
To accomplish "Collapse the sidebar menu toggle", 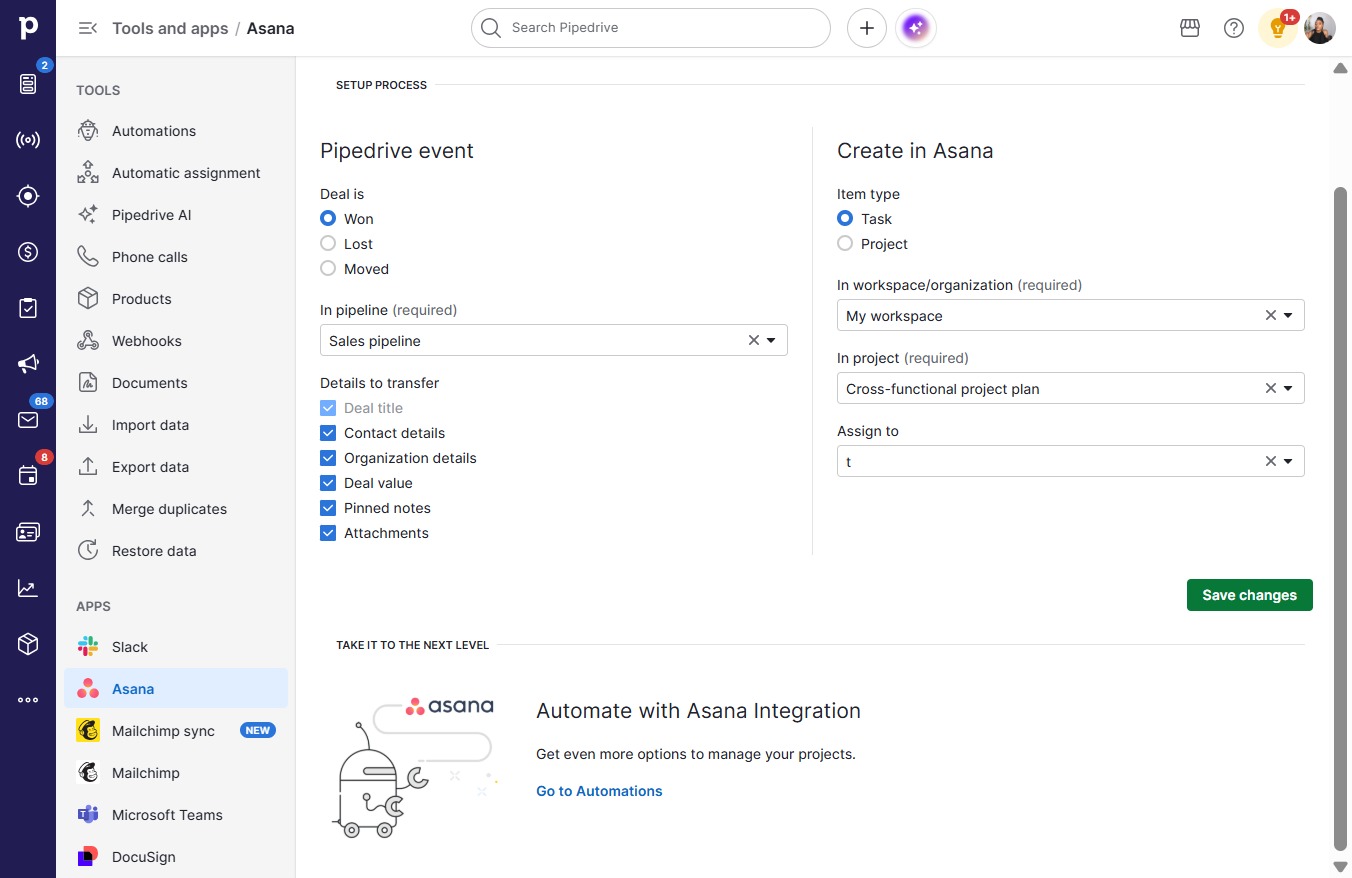I will click(88, 28).
